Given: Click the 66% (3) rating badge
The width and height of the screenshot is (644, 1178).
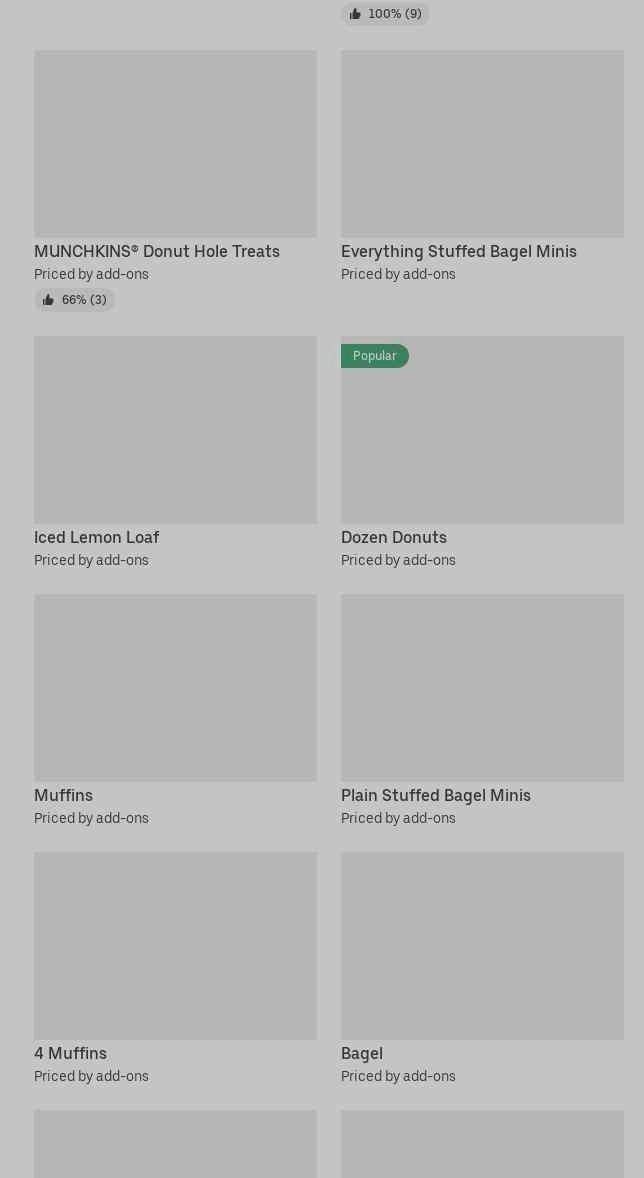Looking at the screenshot, I should (x=75, y=300).
